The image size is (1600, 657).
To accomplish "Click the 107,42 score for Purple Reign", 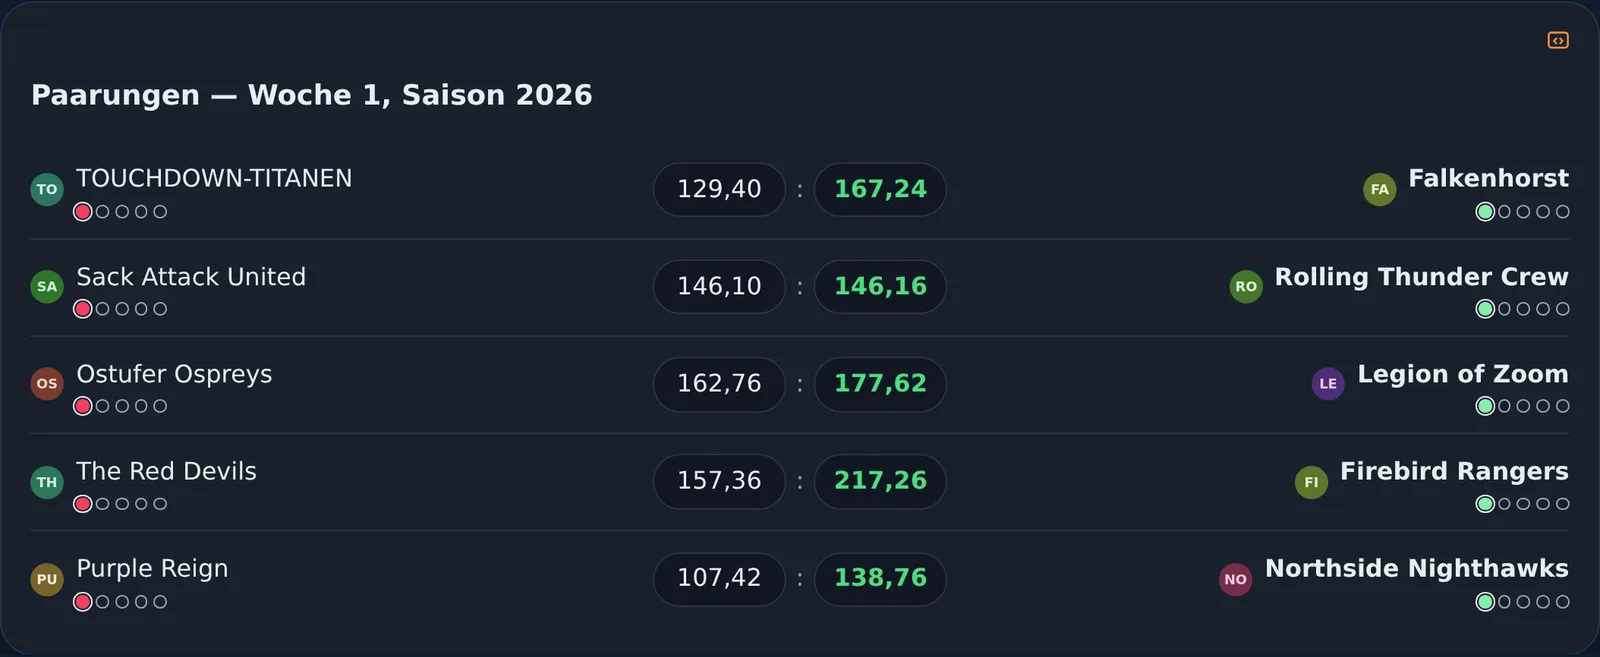I will 719,578.
